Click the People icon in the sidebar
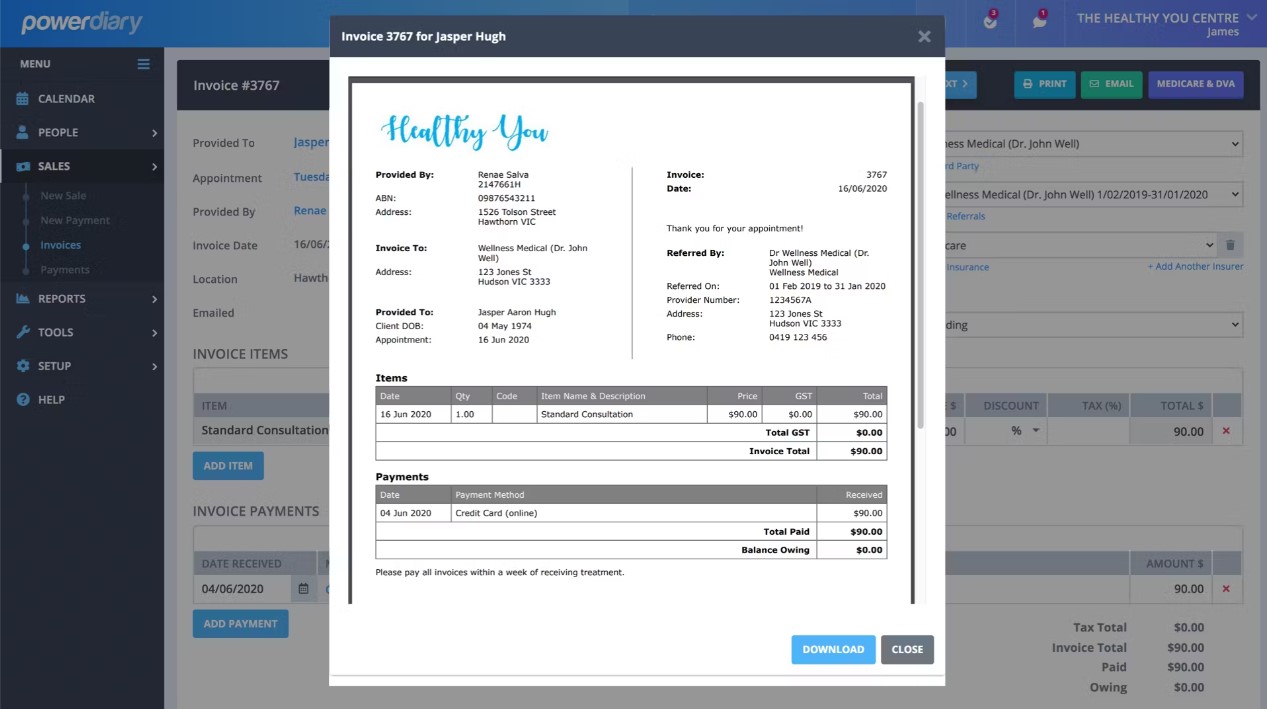This screenshot has height=709, width=1267. [x=22, y=132]
